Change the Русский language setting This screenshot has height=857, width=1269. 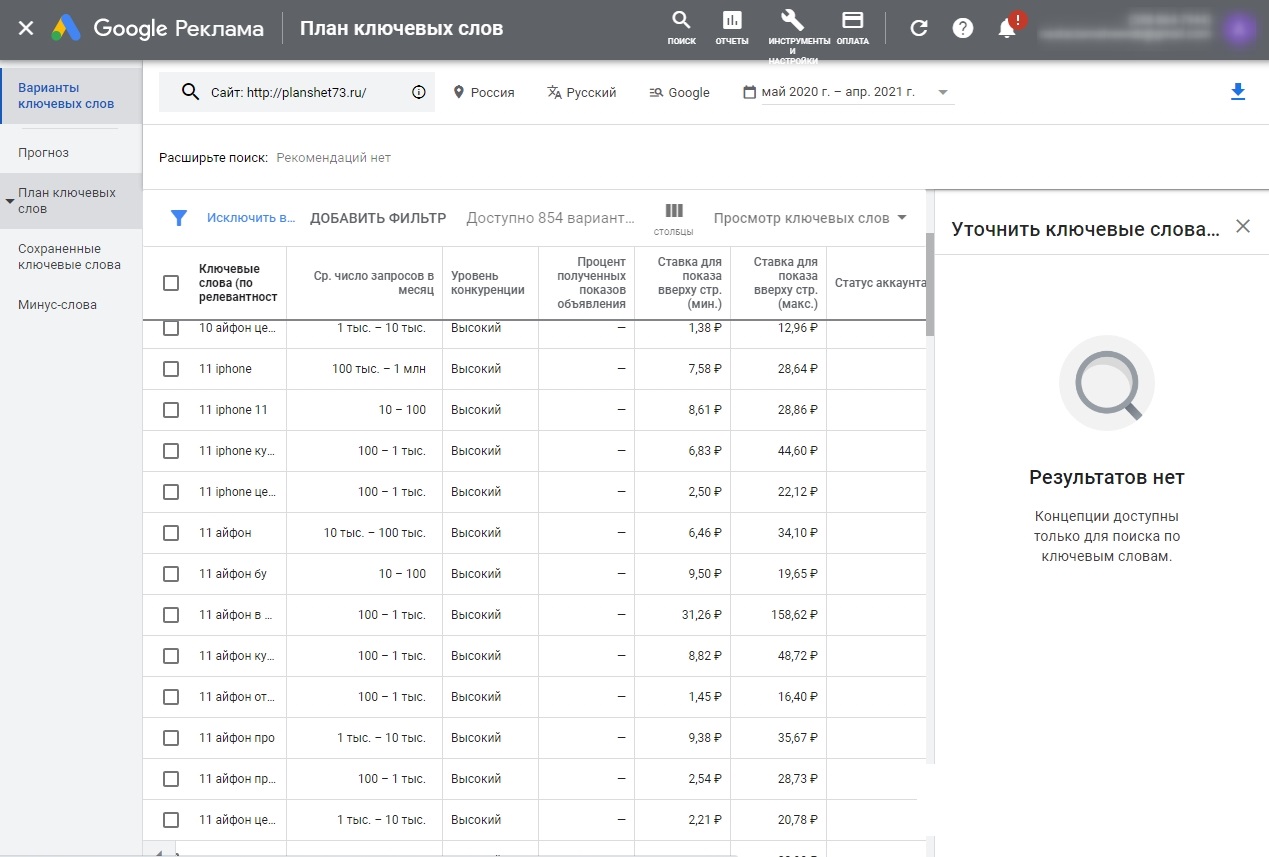click(x=582, y=92)
